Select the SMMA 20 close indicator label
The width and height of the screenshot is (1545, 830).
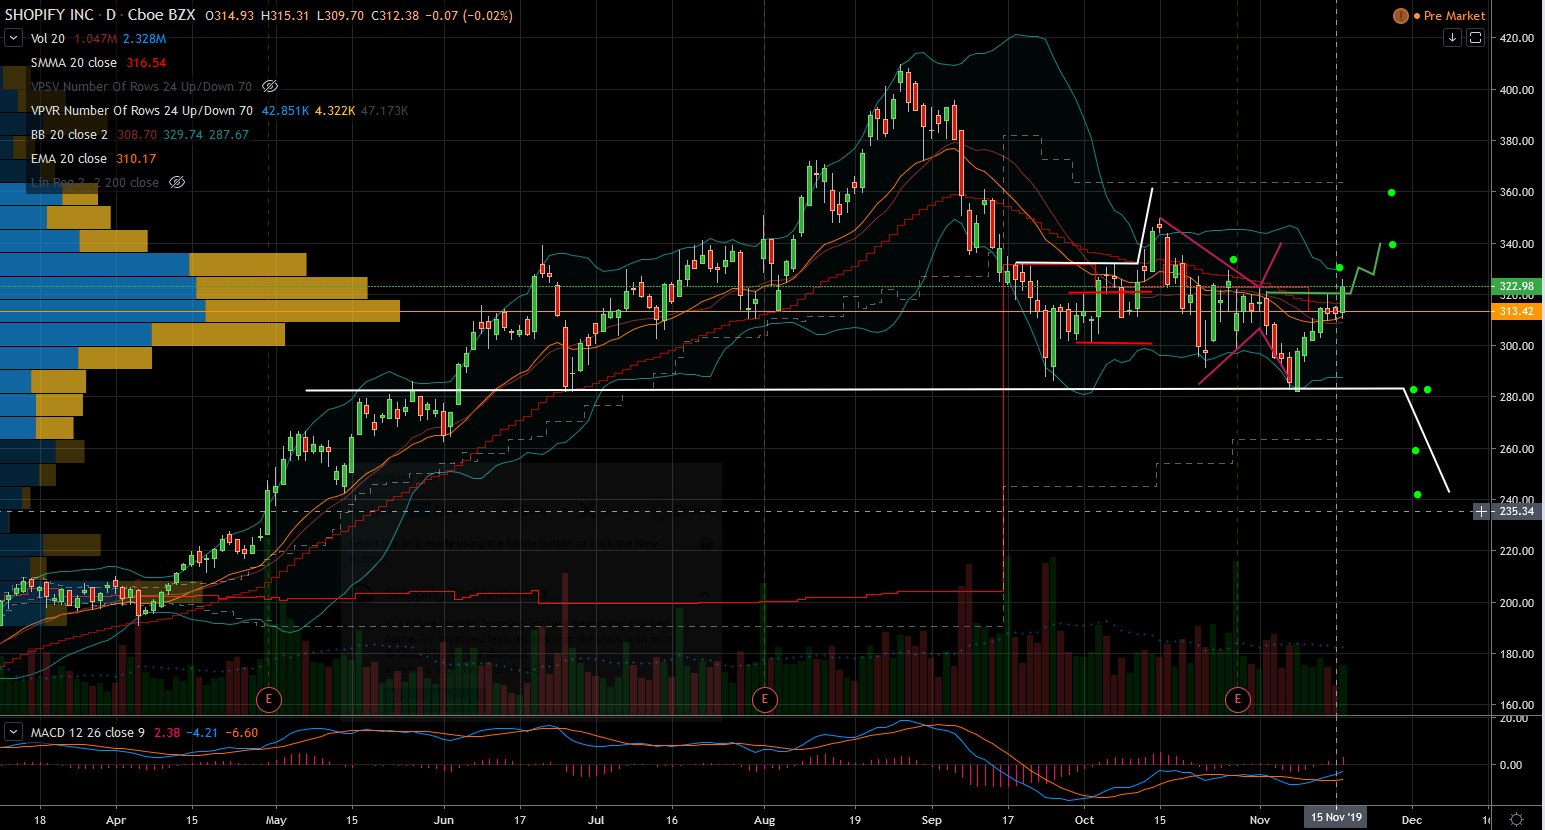pyautogui.click(x=74, y=63)
